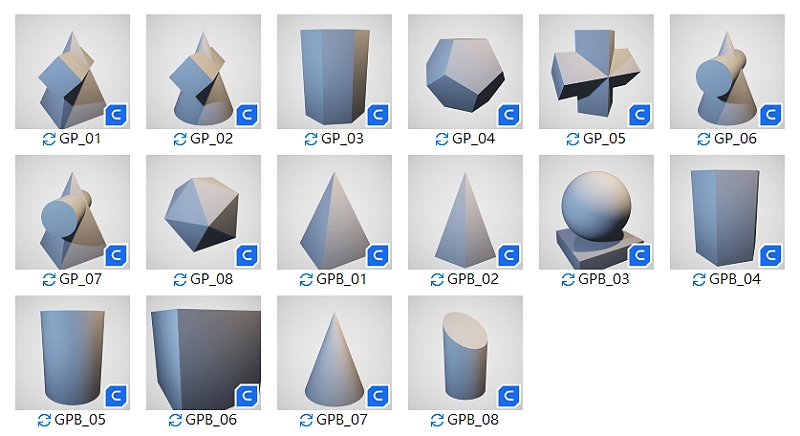Select the GP_01 model thumbnail
The width and height of the screenshot is (800, 436).
72,71
